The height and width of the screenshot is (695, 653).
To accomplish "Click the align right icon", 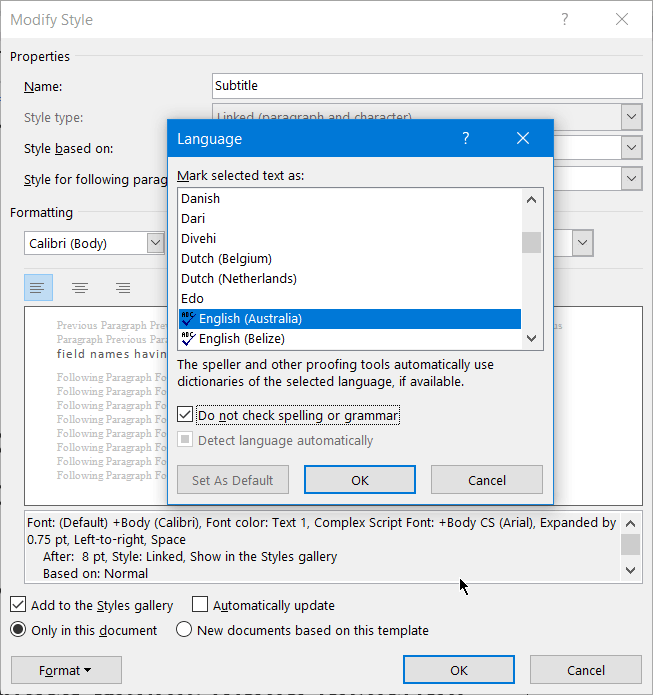I will pos(123,288).
